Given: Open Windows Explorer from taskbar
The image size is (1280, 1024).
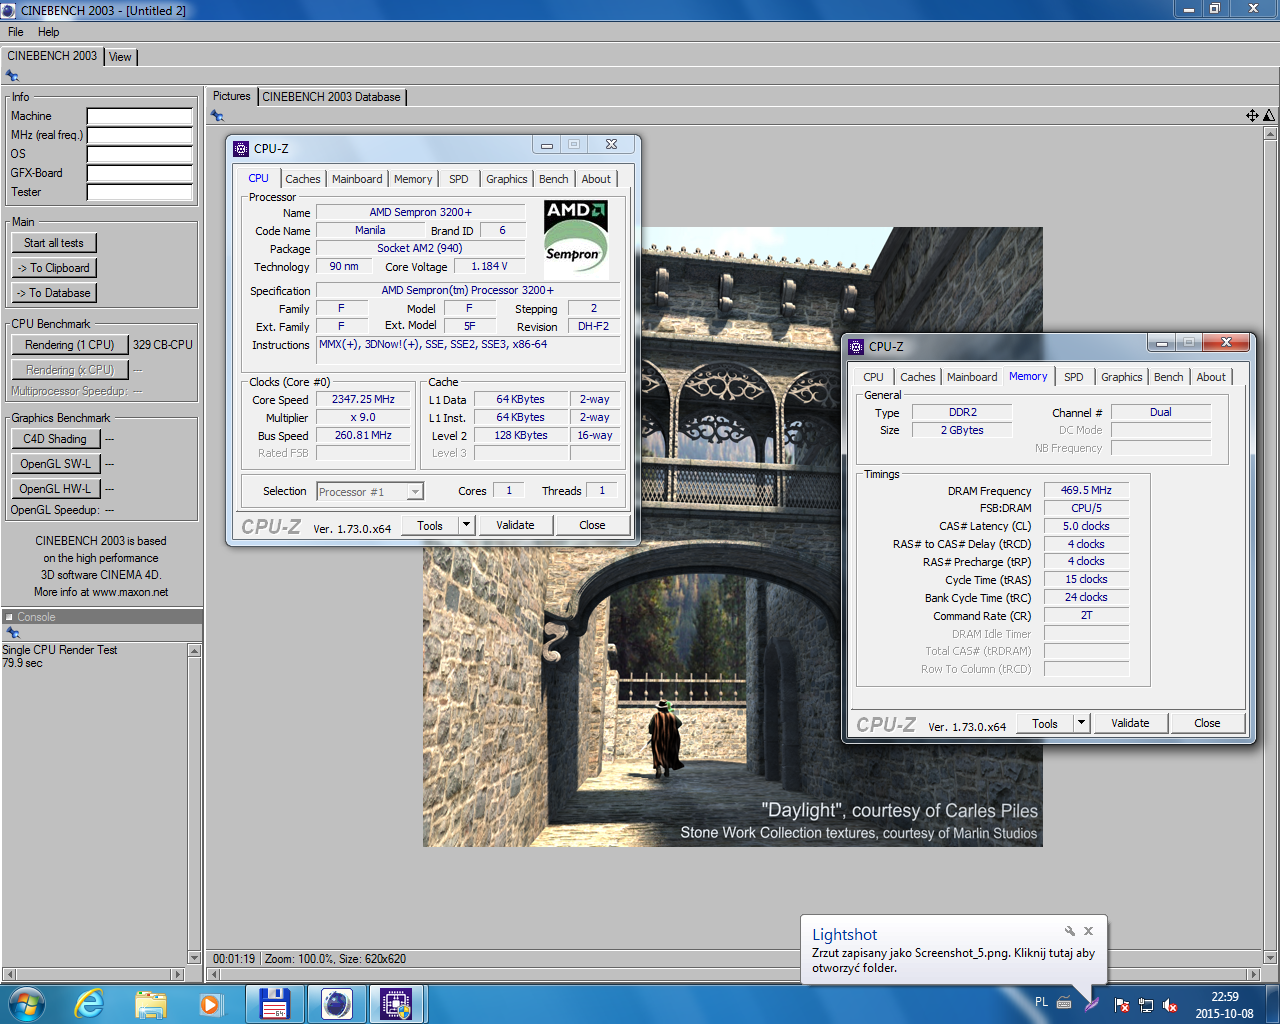Looking at the screenshot, I should click(150, 1004).
